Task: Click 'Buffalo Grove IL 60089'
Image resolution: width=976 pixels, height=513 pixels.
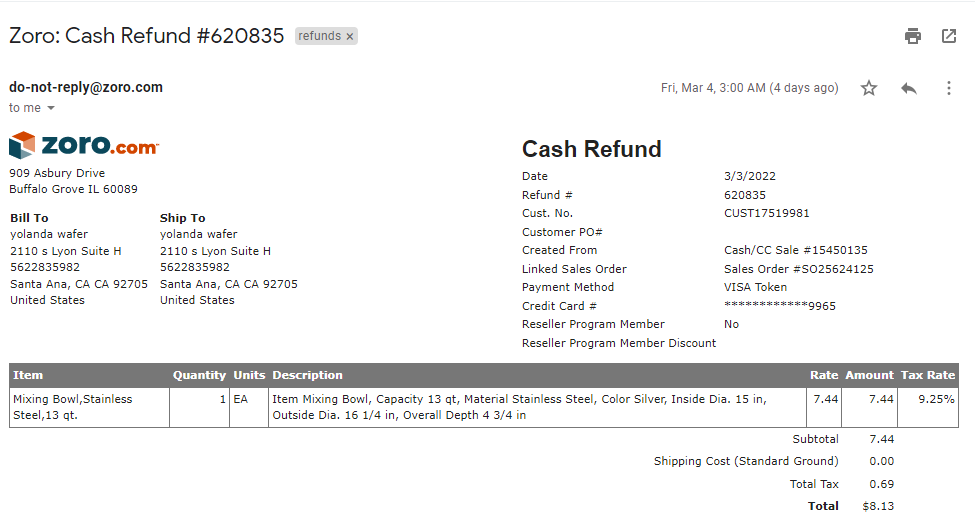Action: click(73, 189)
